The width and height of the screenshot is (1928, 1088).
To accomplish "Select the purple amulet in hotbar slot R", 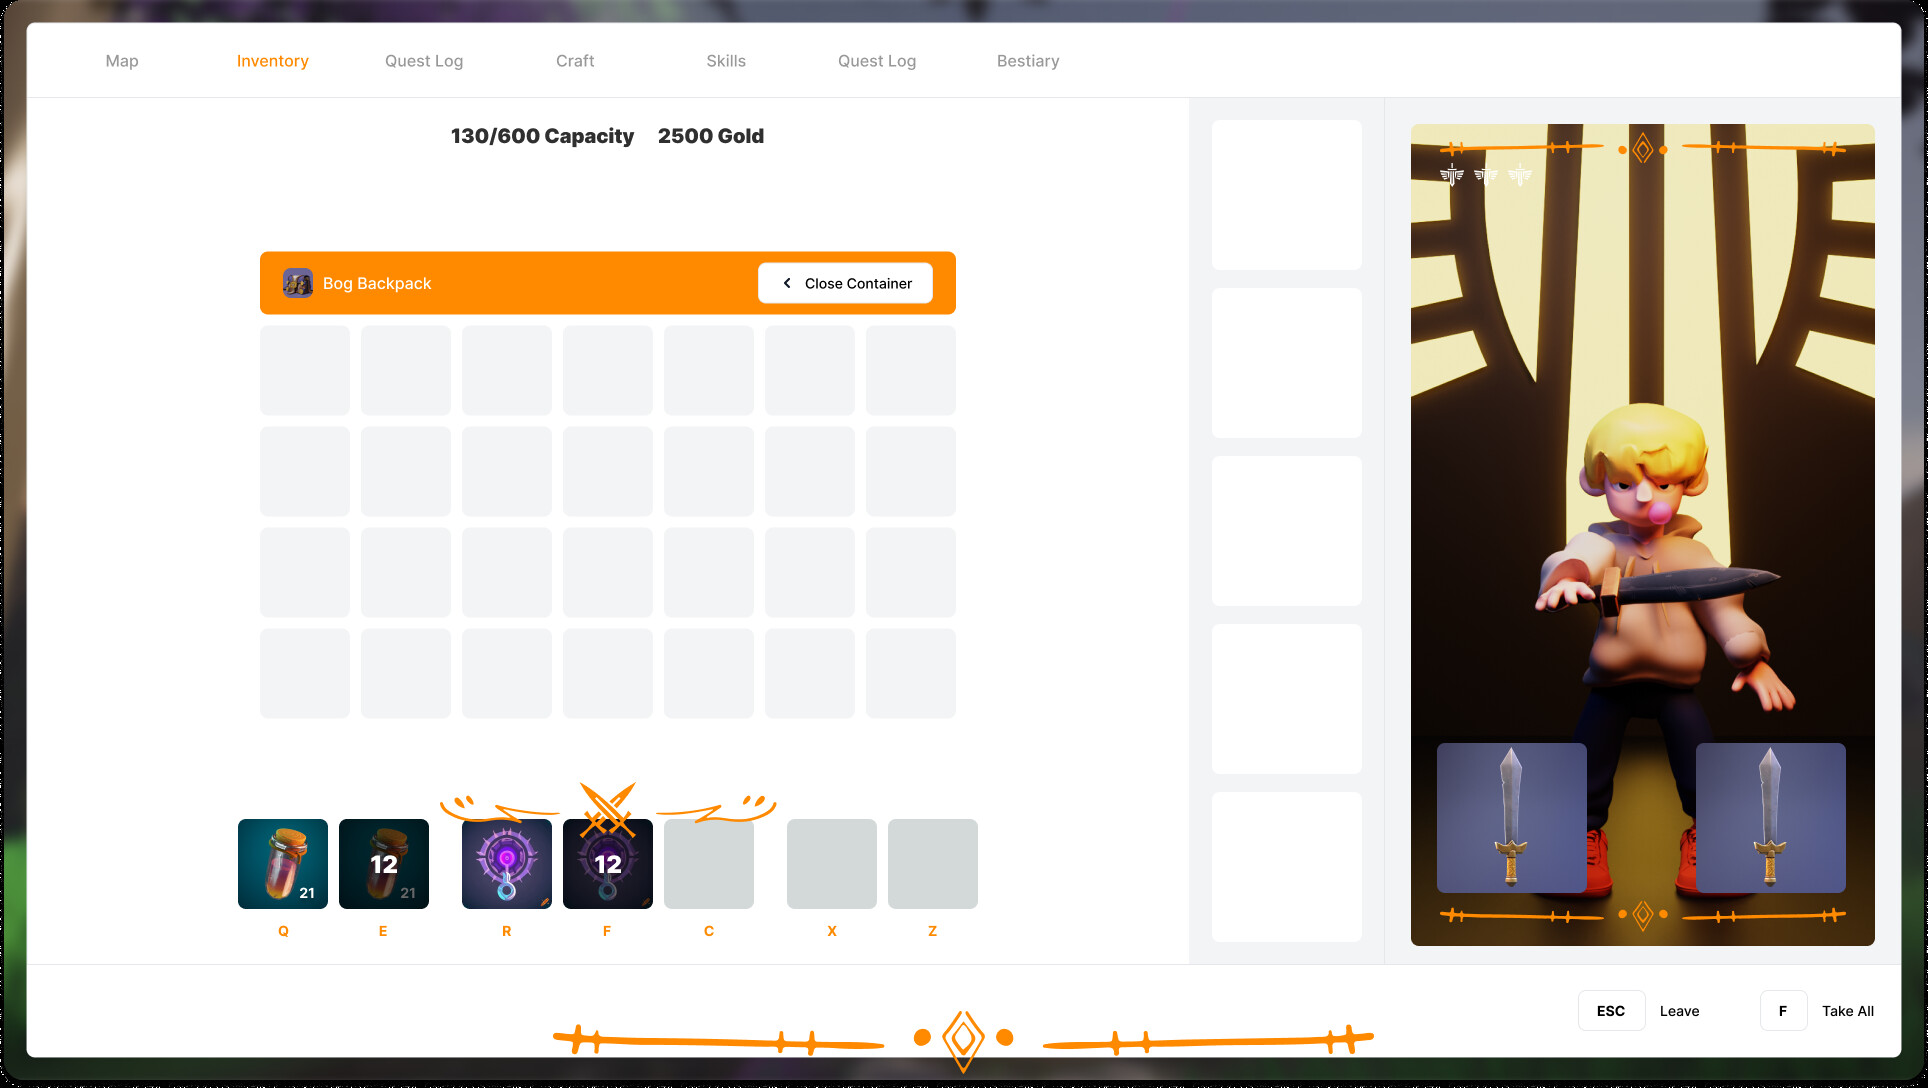I will [x=506, y=864].
